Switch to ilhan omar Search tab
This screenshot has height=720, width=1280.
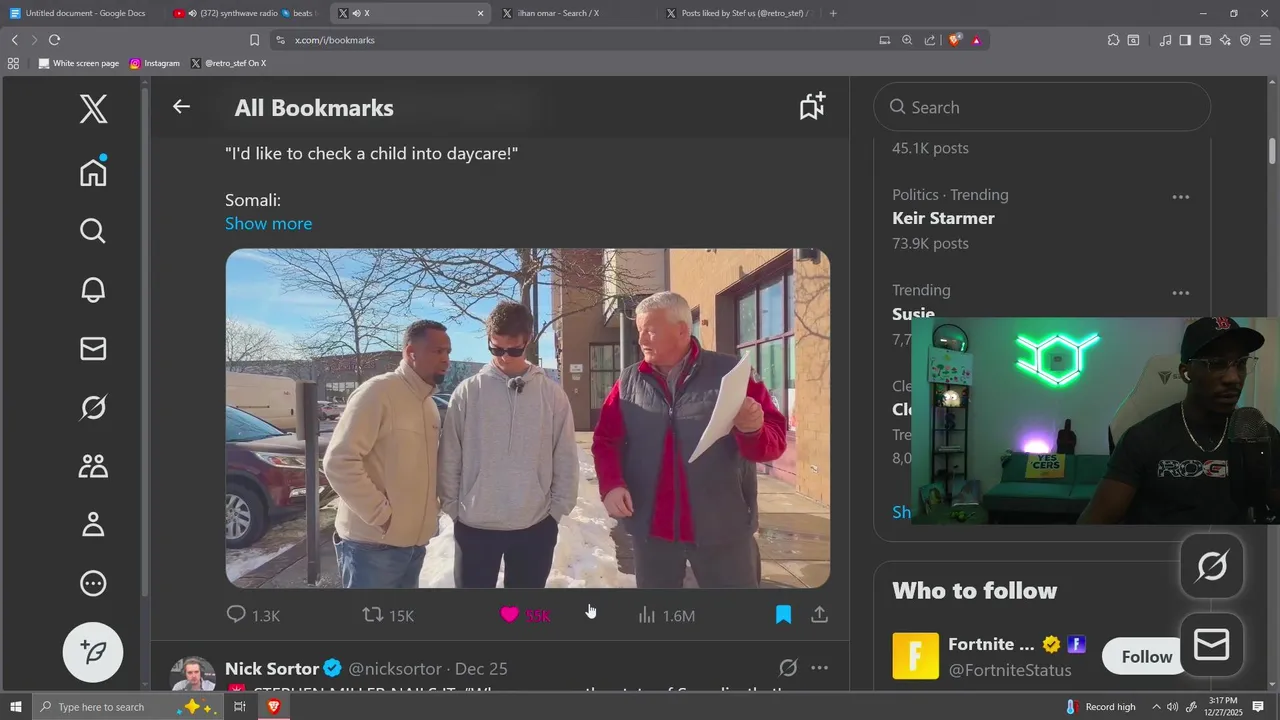(572, 13)
